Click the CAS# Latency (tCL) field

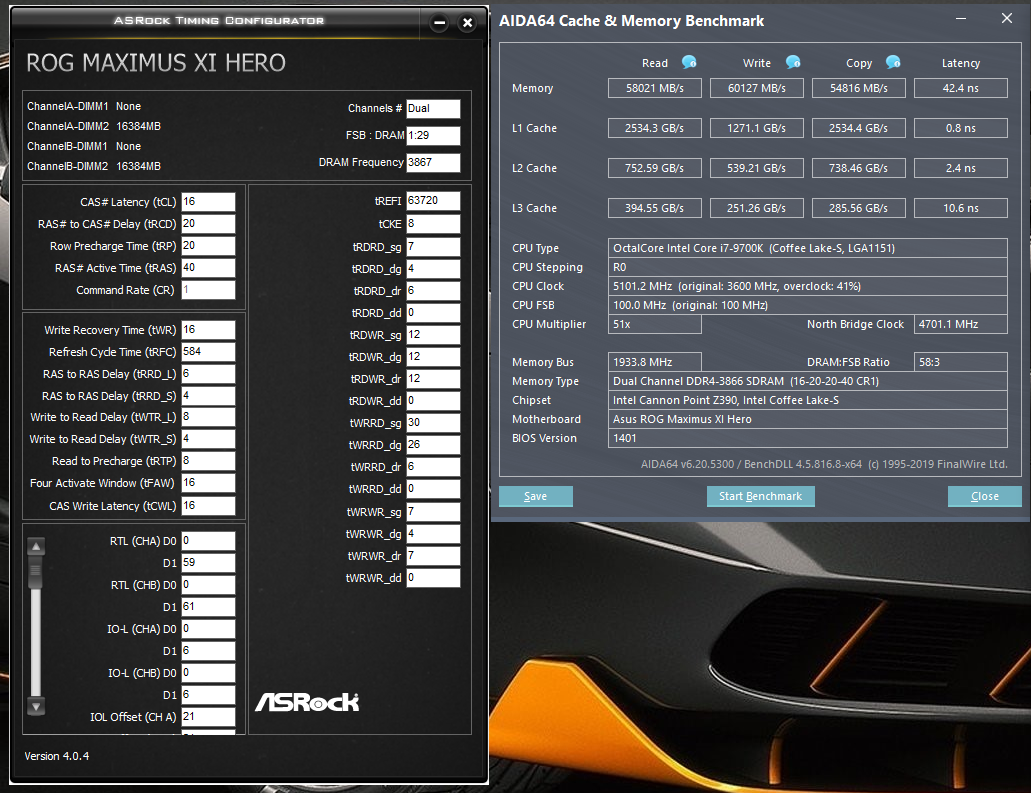coord(208,202)
